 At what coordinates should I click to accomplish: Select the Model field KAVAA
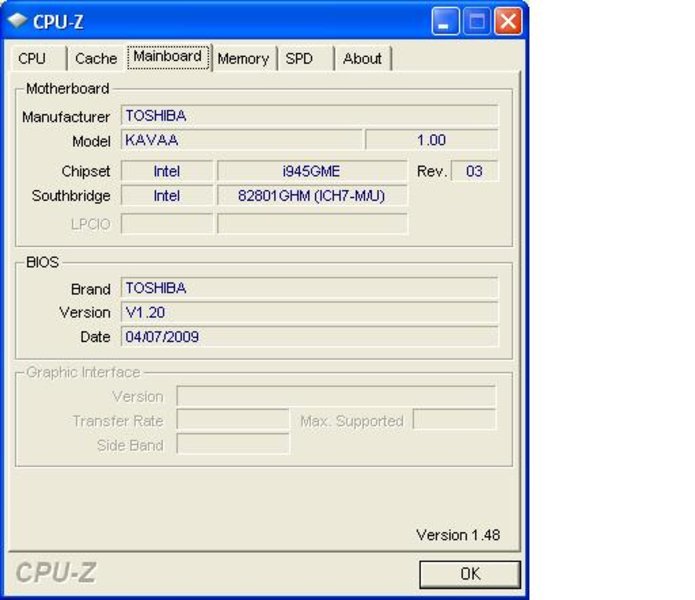pos(242,140)
